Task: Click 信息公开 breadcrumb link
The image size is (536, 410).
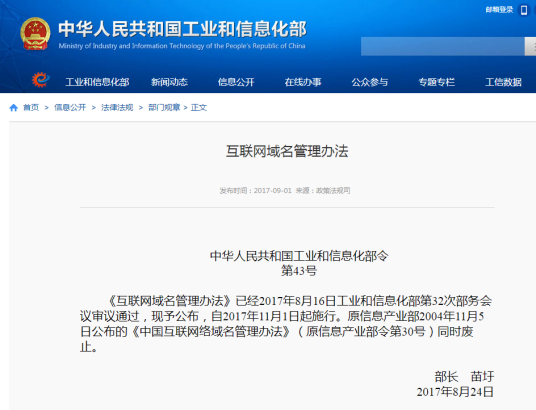Action: point(70,108)
